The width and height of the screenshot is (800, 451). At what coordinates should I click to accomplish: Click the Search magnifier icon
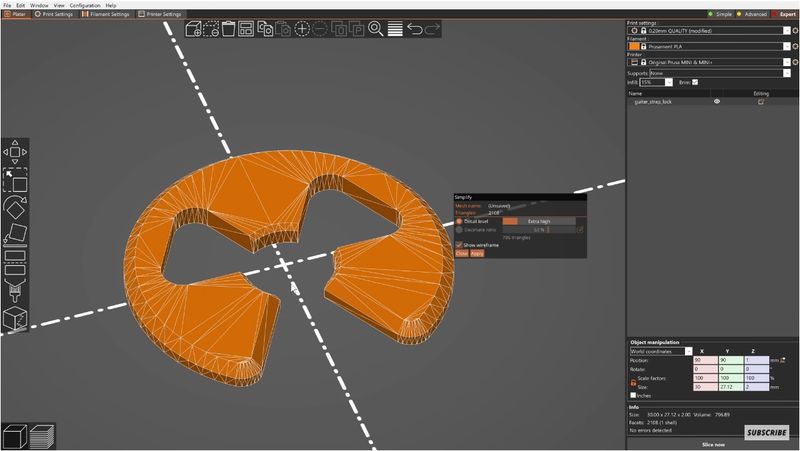pos(376,29)
